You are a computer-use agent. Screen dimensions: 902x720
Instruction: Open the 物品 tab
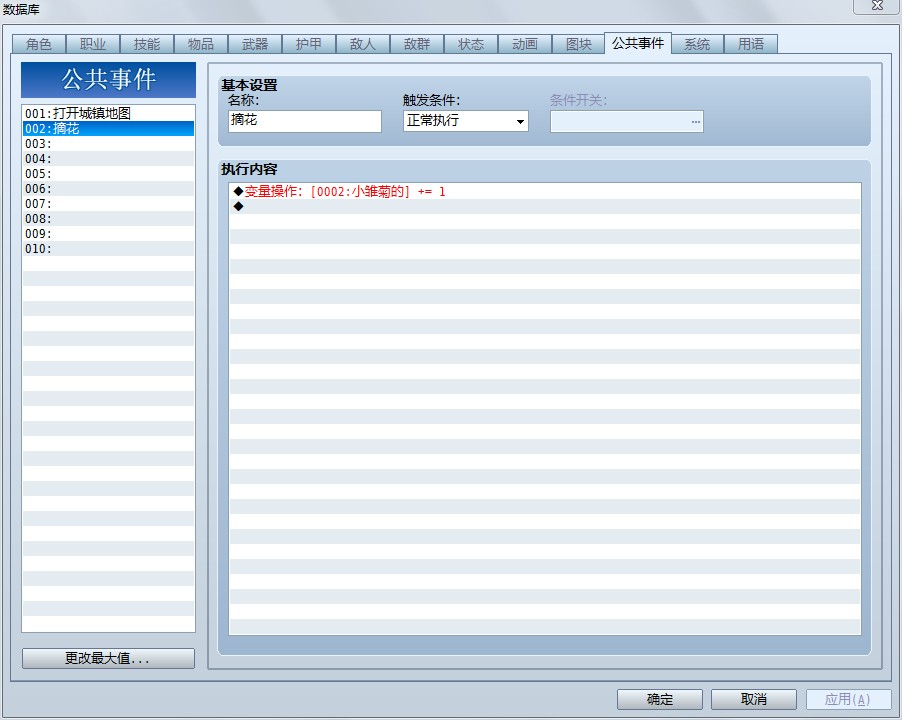(x=201, y=44)
